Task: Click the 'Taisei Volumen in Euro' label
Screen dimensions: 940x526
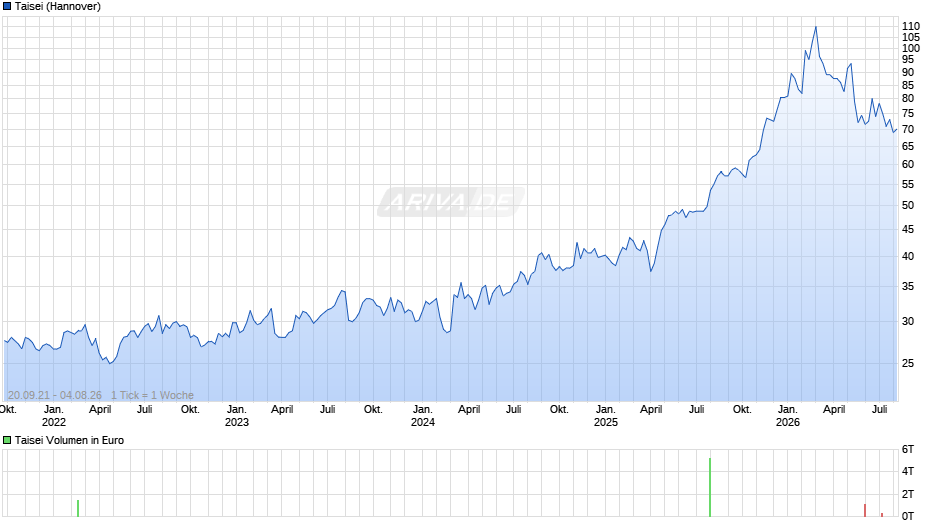Action: (69, 440)
